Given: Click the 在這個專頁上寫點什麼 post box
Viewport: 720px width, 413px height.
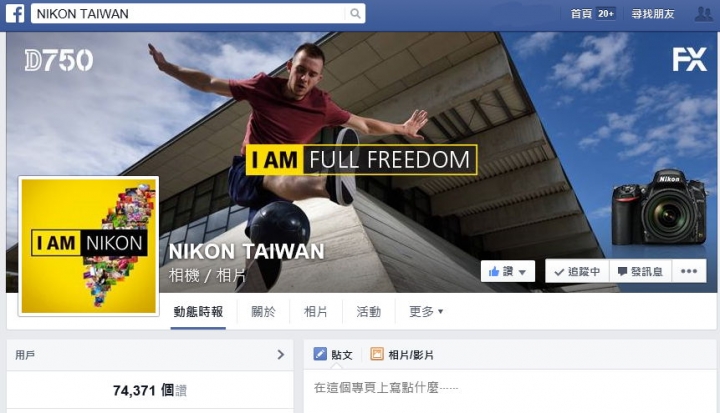Looking at the screenshot, I should pyautogui.click(x=510, y=388).
